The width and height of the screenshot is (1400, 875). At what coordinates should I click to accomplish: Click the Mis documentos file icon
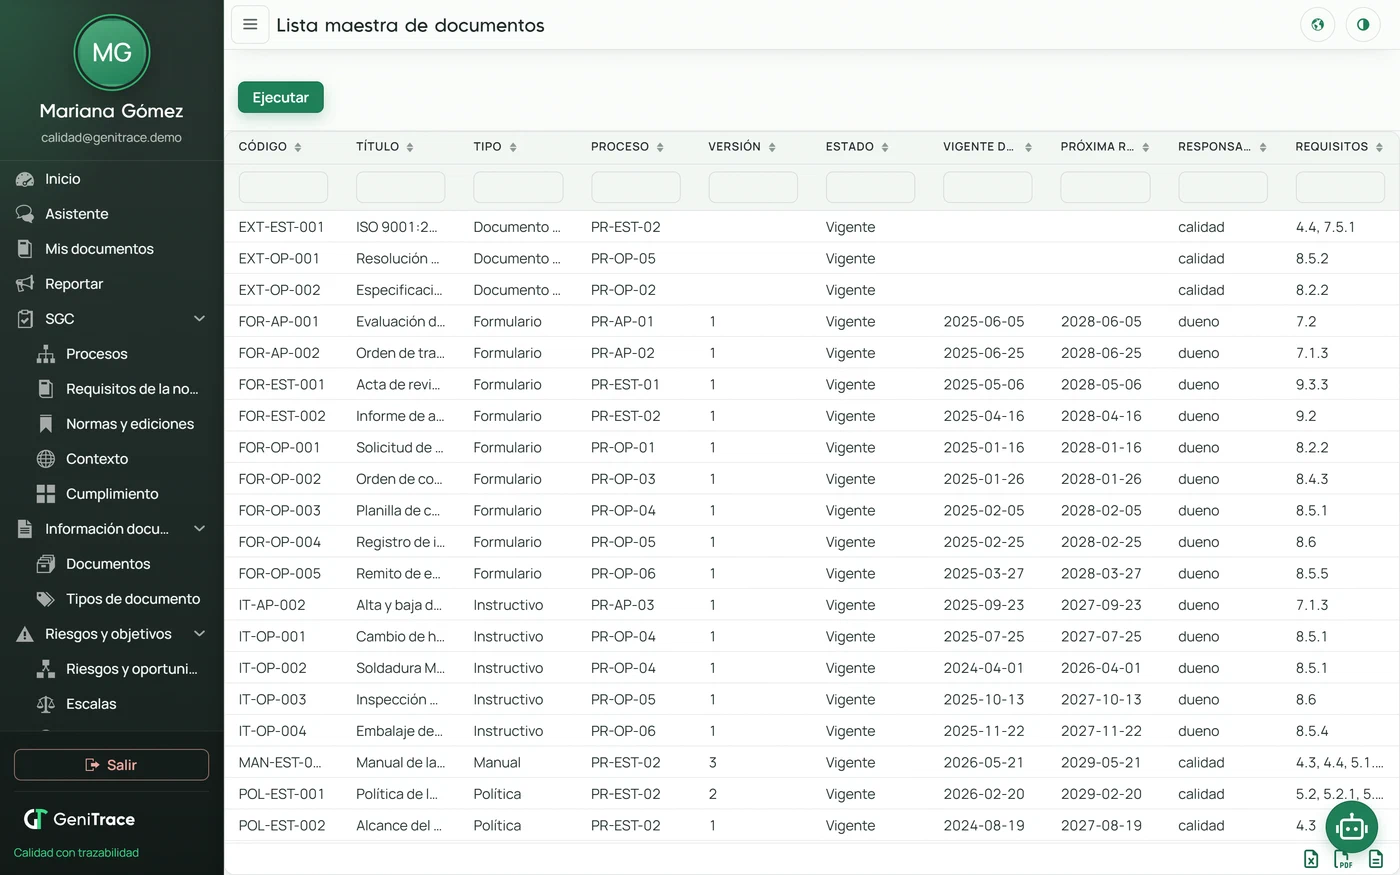click(25, 249)
